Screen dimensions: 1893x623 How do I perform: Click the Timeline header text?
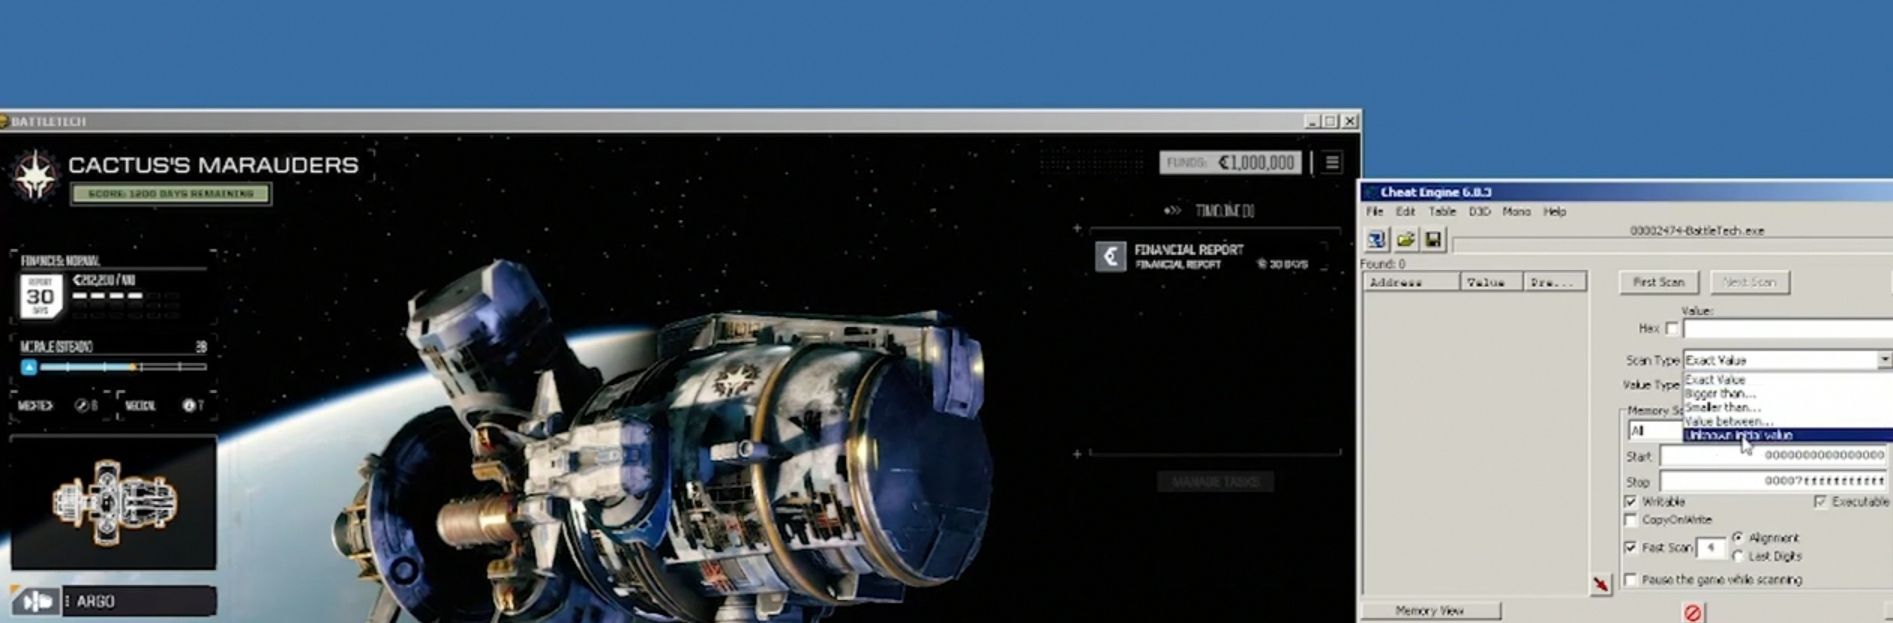1224,211
